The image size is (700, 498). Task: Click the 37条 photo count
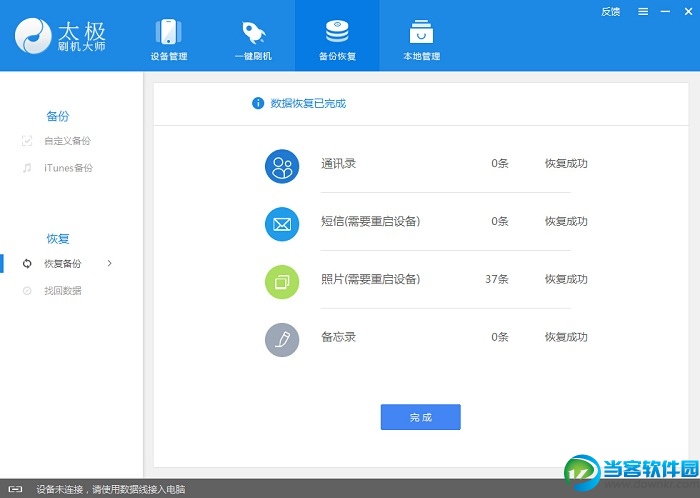tap(497, 279)
